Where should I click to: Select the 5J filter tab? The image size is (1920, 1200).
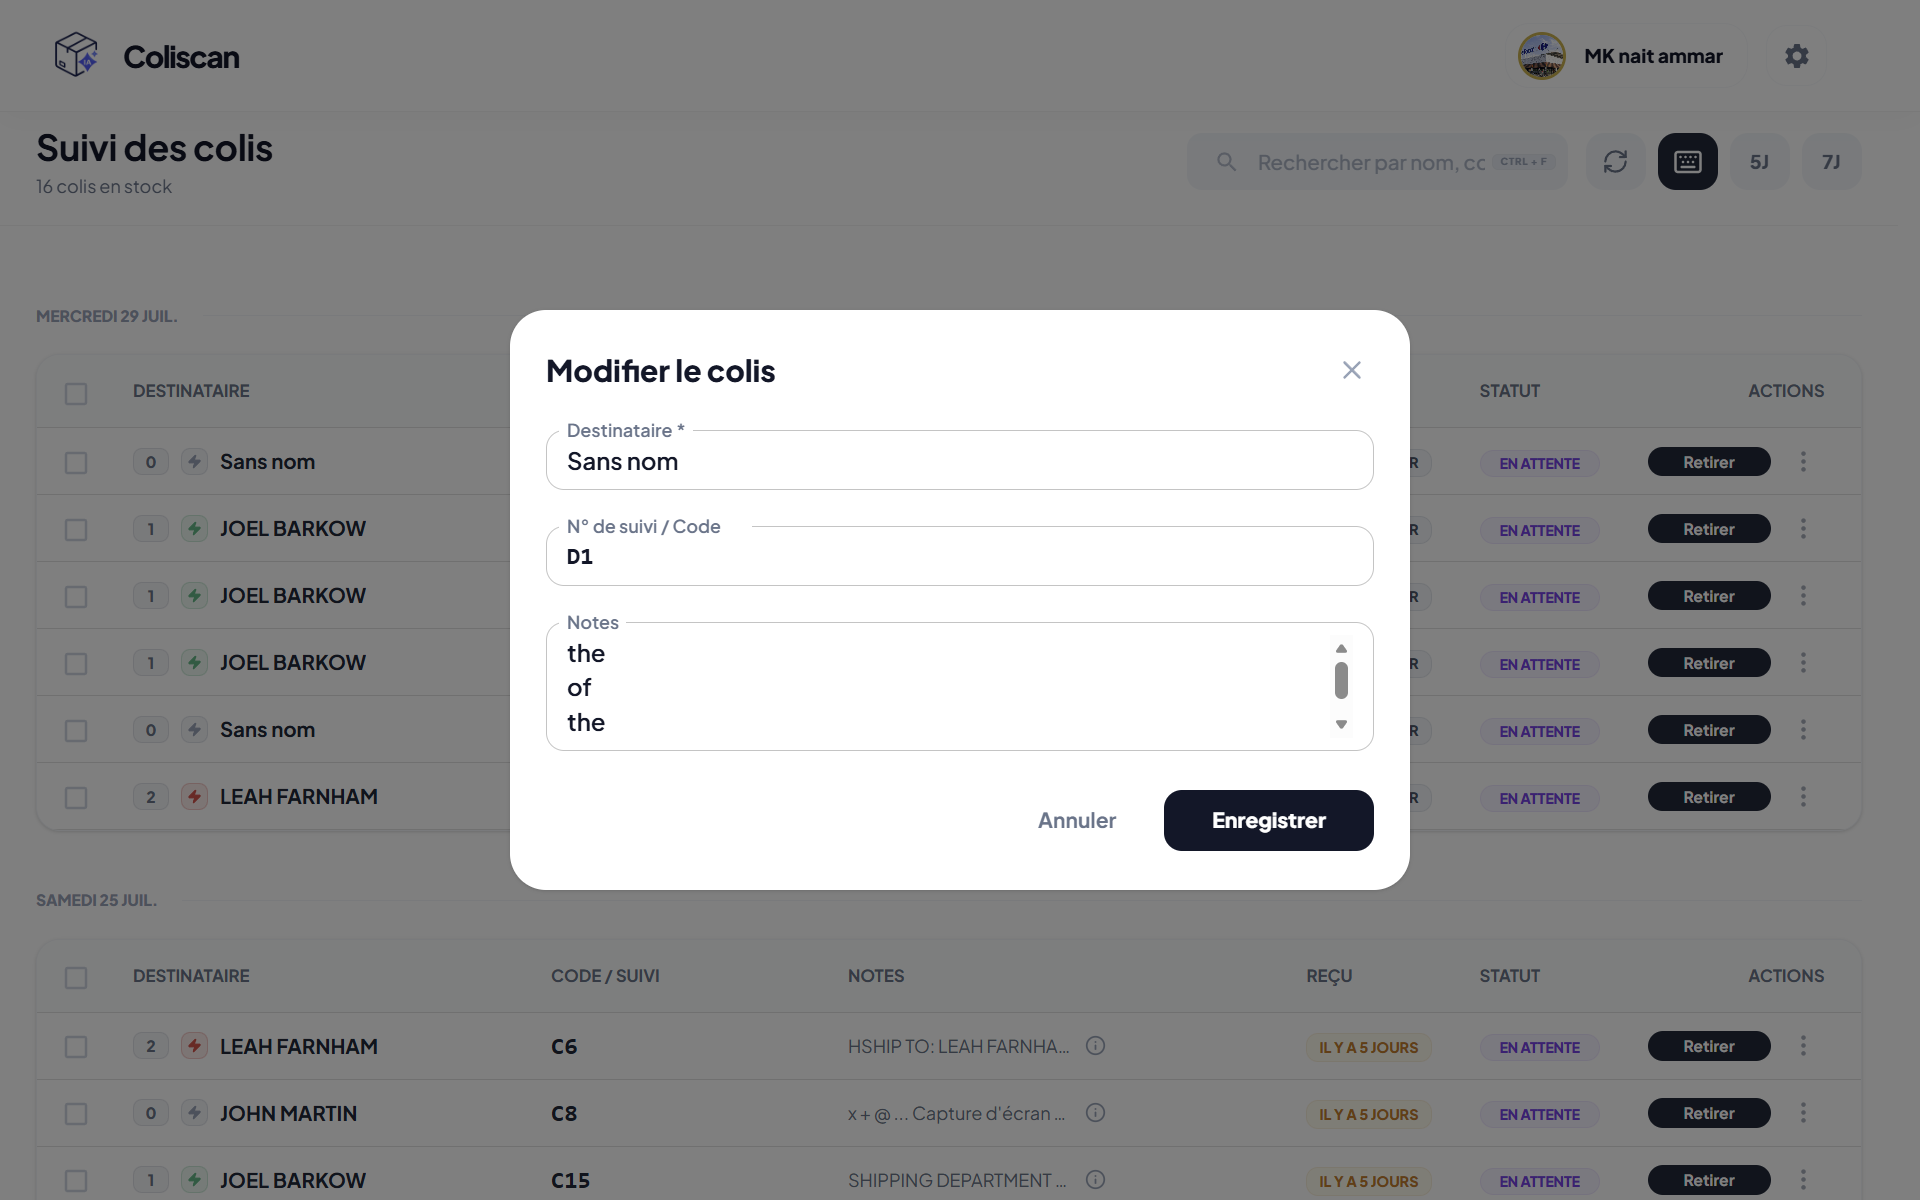point(1759,162)
